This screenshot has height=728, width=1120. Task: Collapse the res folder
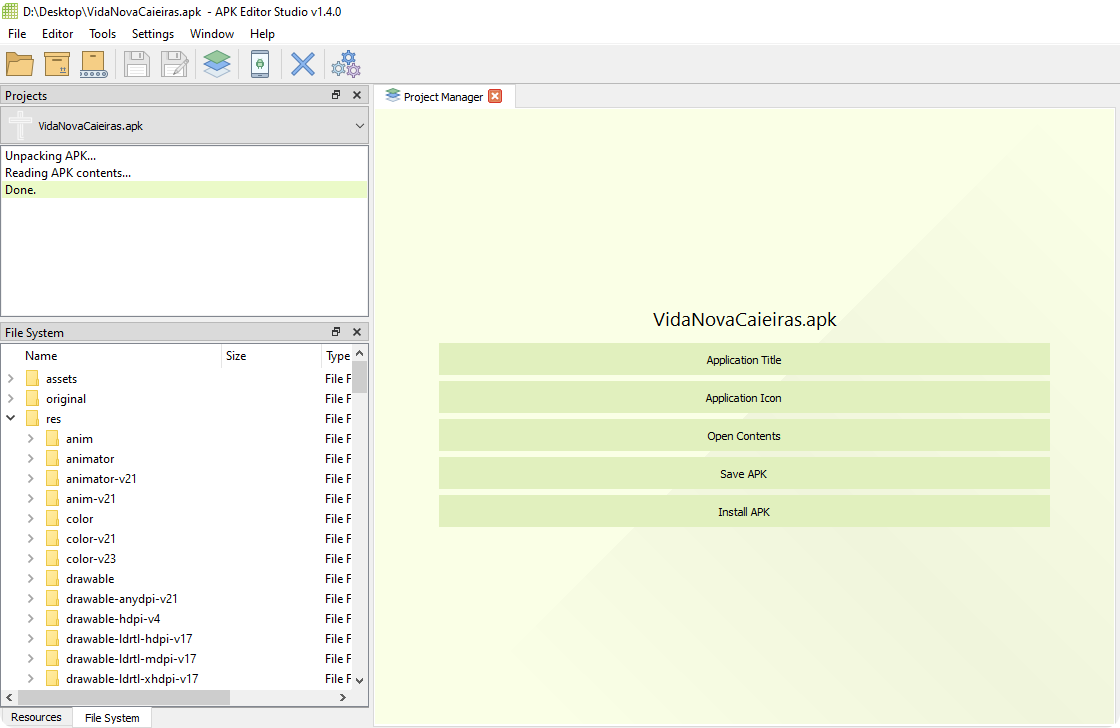pyautogui.click(x=11, y=419)
